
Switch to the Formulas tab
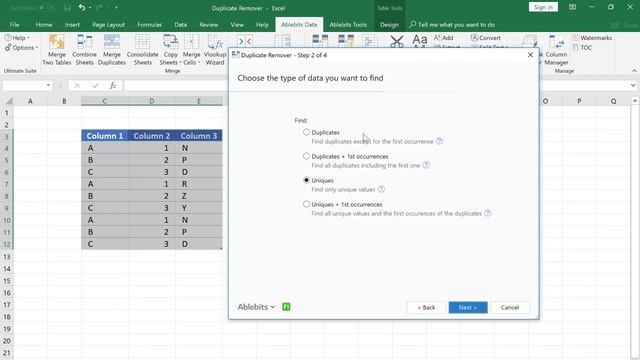click(x=149, y=24)
